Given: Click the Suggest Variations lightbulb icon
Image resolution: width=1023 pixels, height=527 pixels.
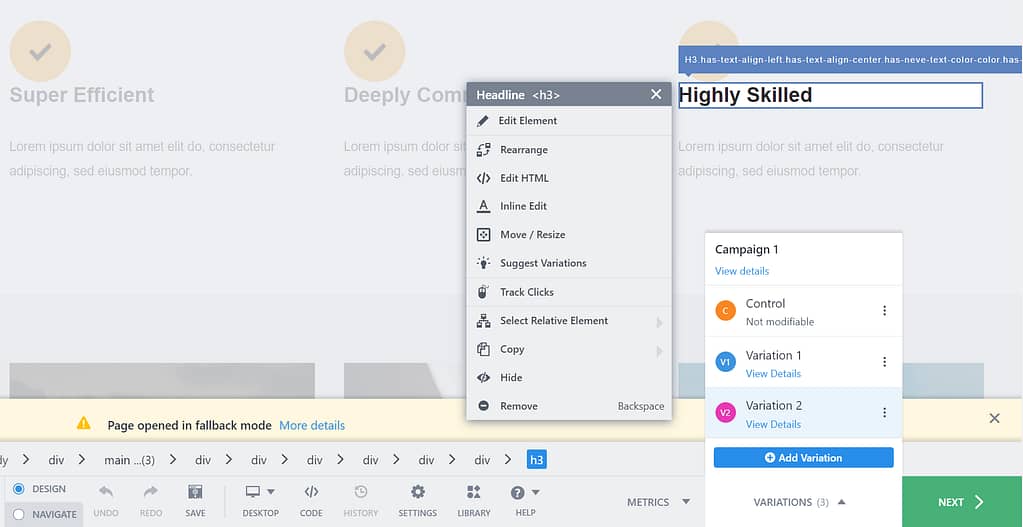Looking at the screenshot, I should (x=483, y=263).
